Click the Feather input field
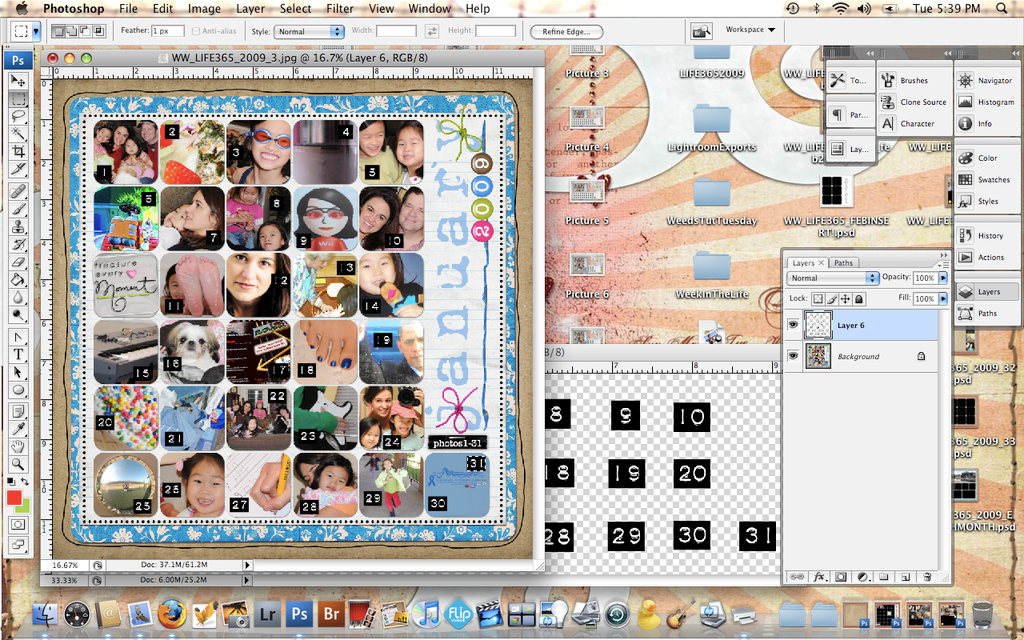This screenshot has width=1024, height=640. click(x=169, y=31)
